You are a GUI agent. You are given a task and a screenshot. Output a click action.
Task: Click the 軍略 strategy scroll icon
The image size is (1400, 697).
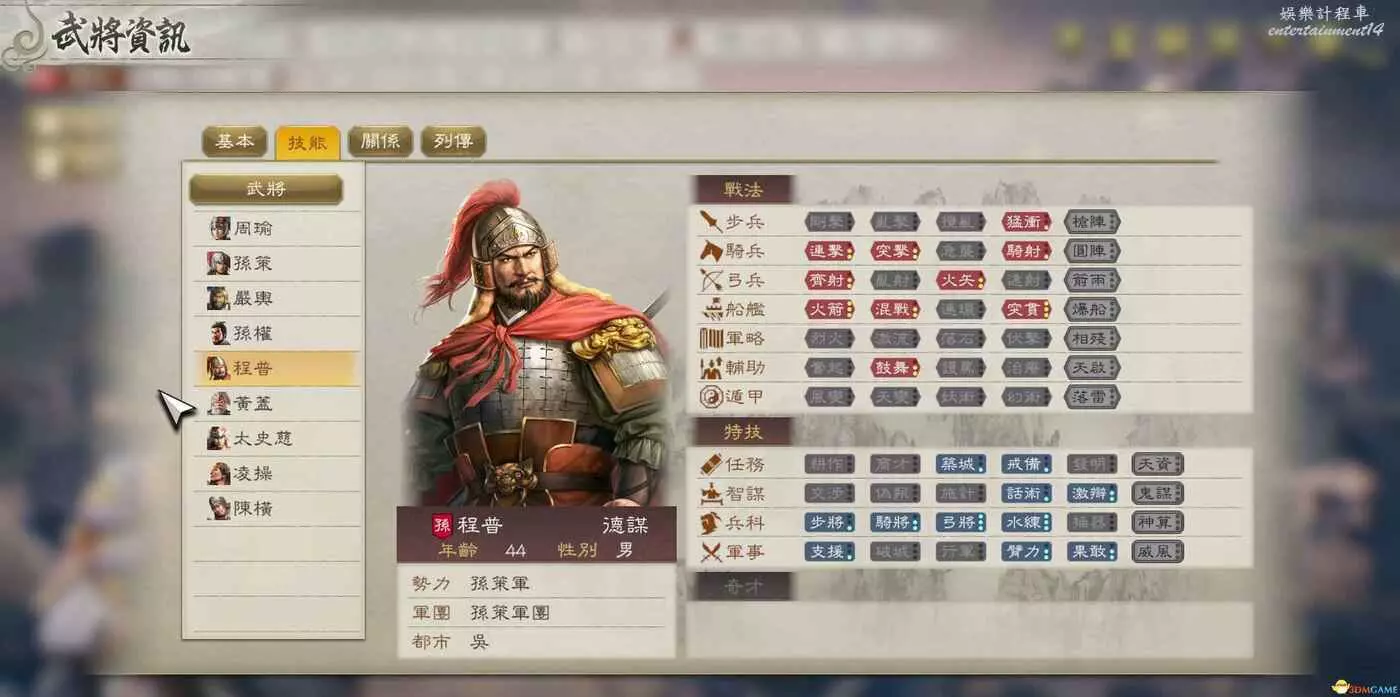(711, 338)
